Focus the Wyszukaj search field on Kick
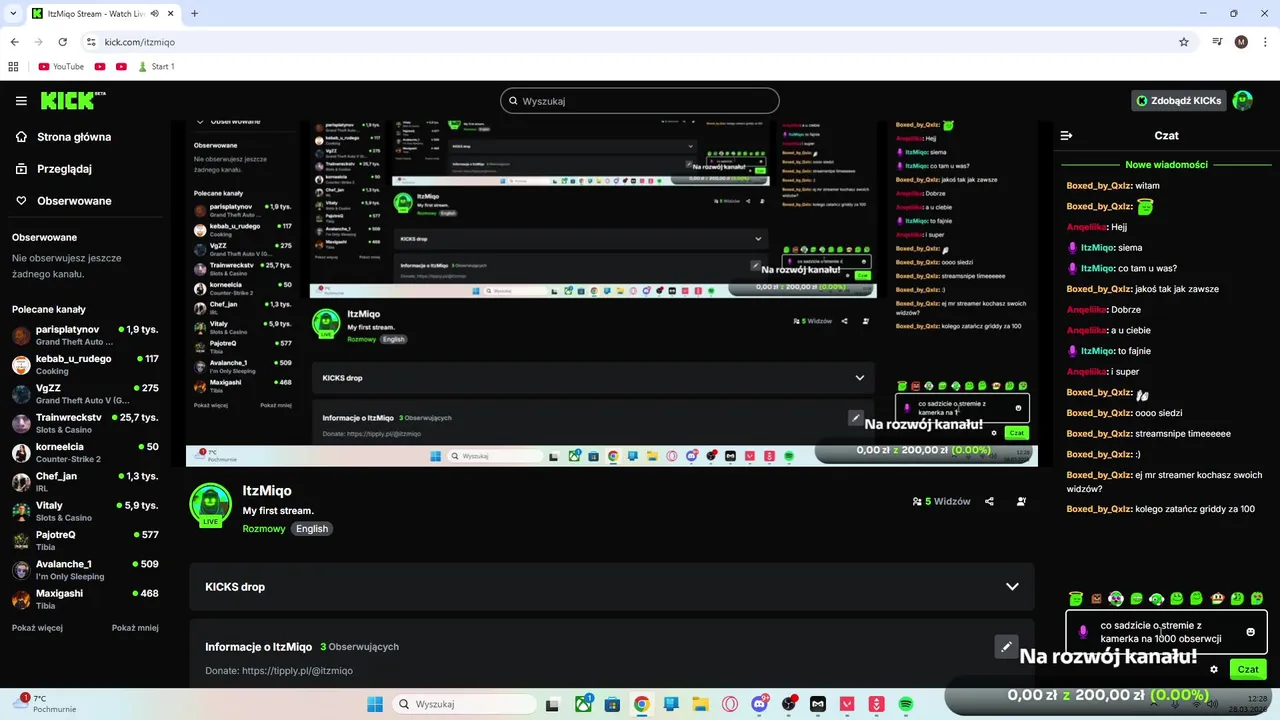This screenshot has height=720, width=1280. pos(640,101)
